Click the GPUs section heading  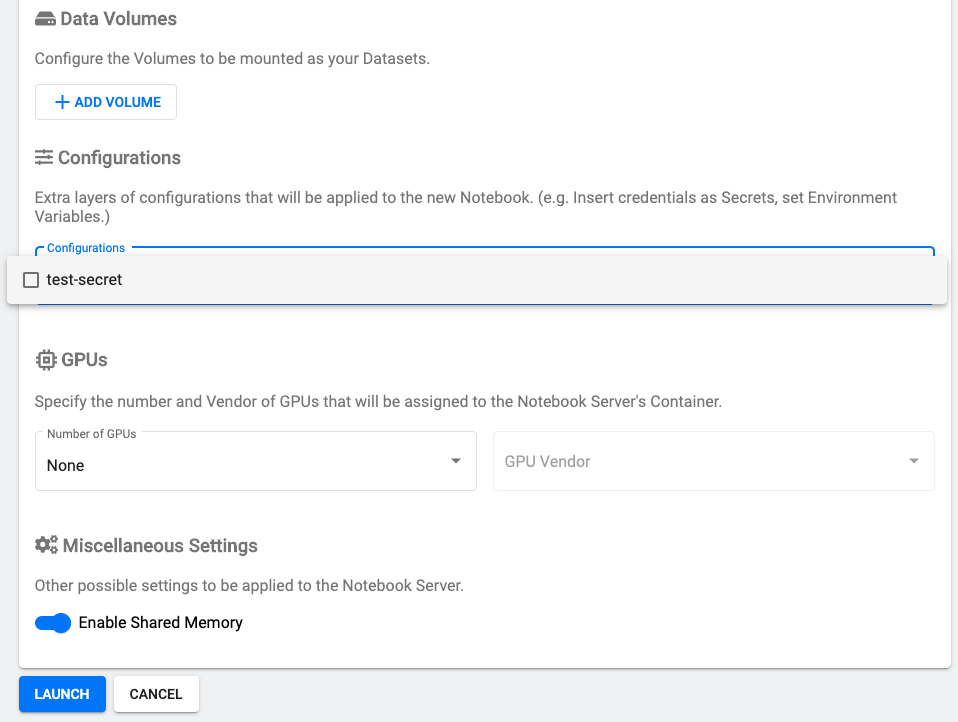pyautogui.click(x=84, y=360)
